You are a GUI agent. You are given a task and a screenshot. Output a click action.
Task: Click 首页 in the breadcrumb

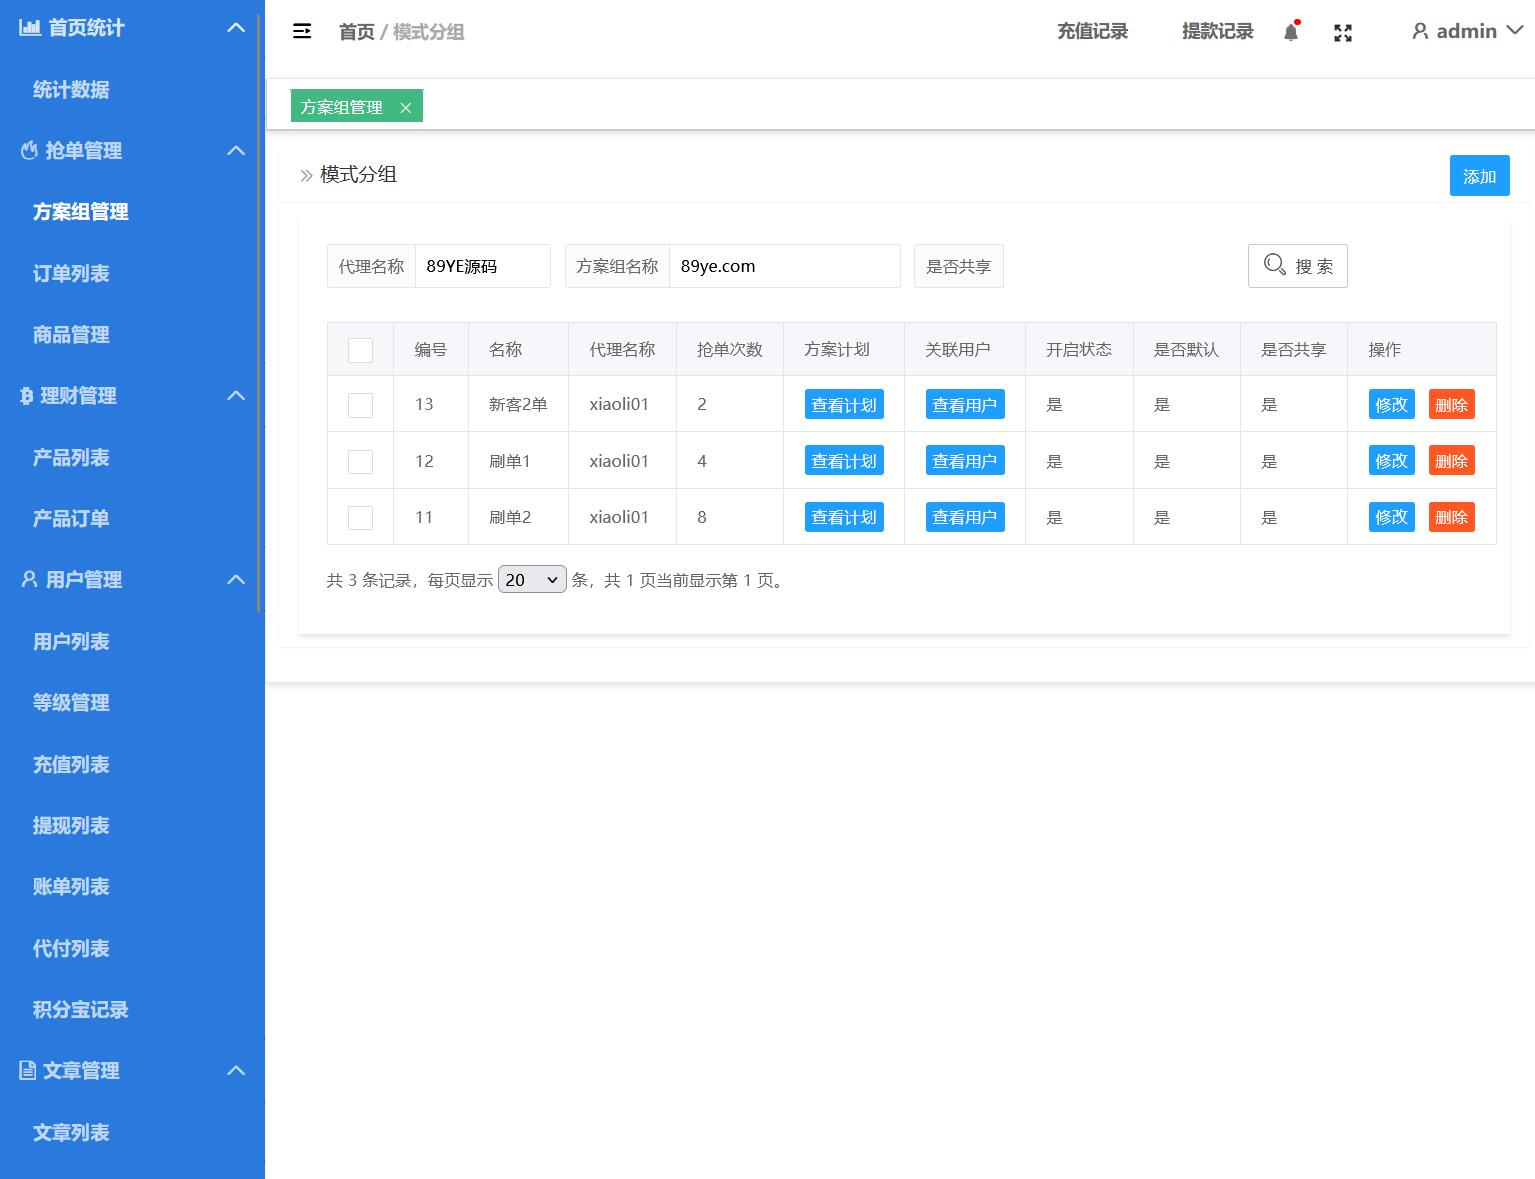tap(357, 32)
